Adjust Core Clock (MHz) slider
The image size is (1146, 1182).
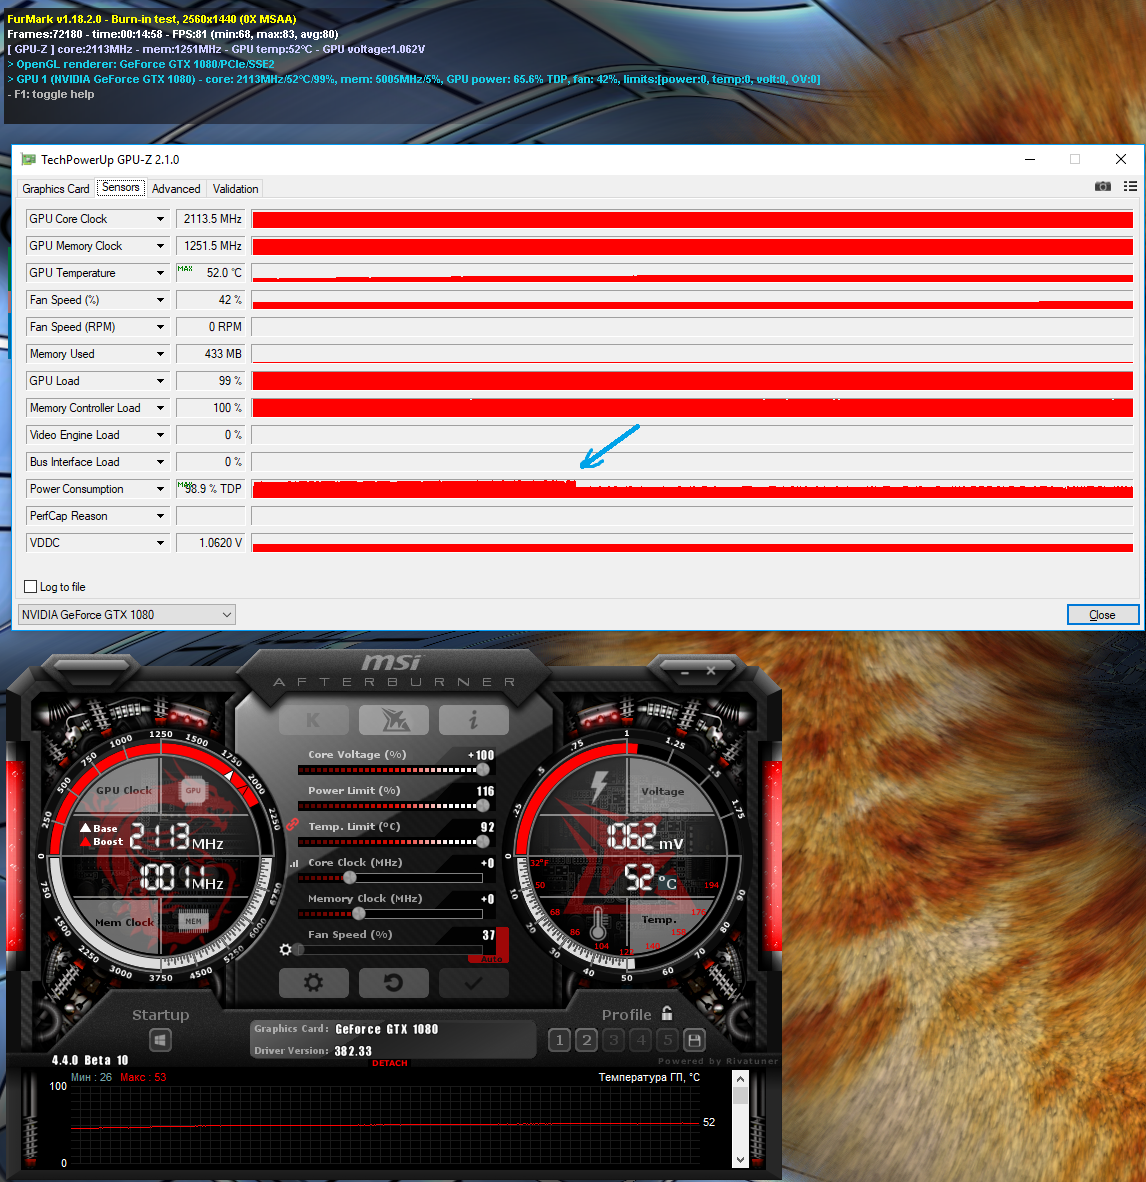click(x=391, y=878)
